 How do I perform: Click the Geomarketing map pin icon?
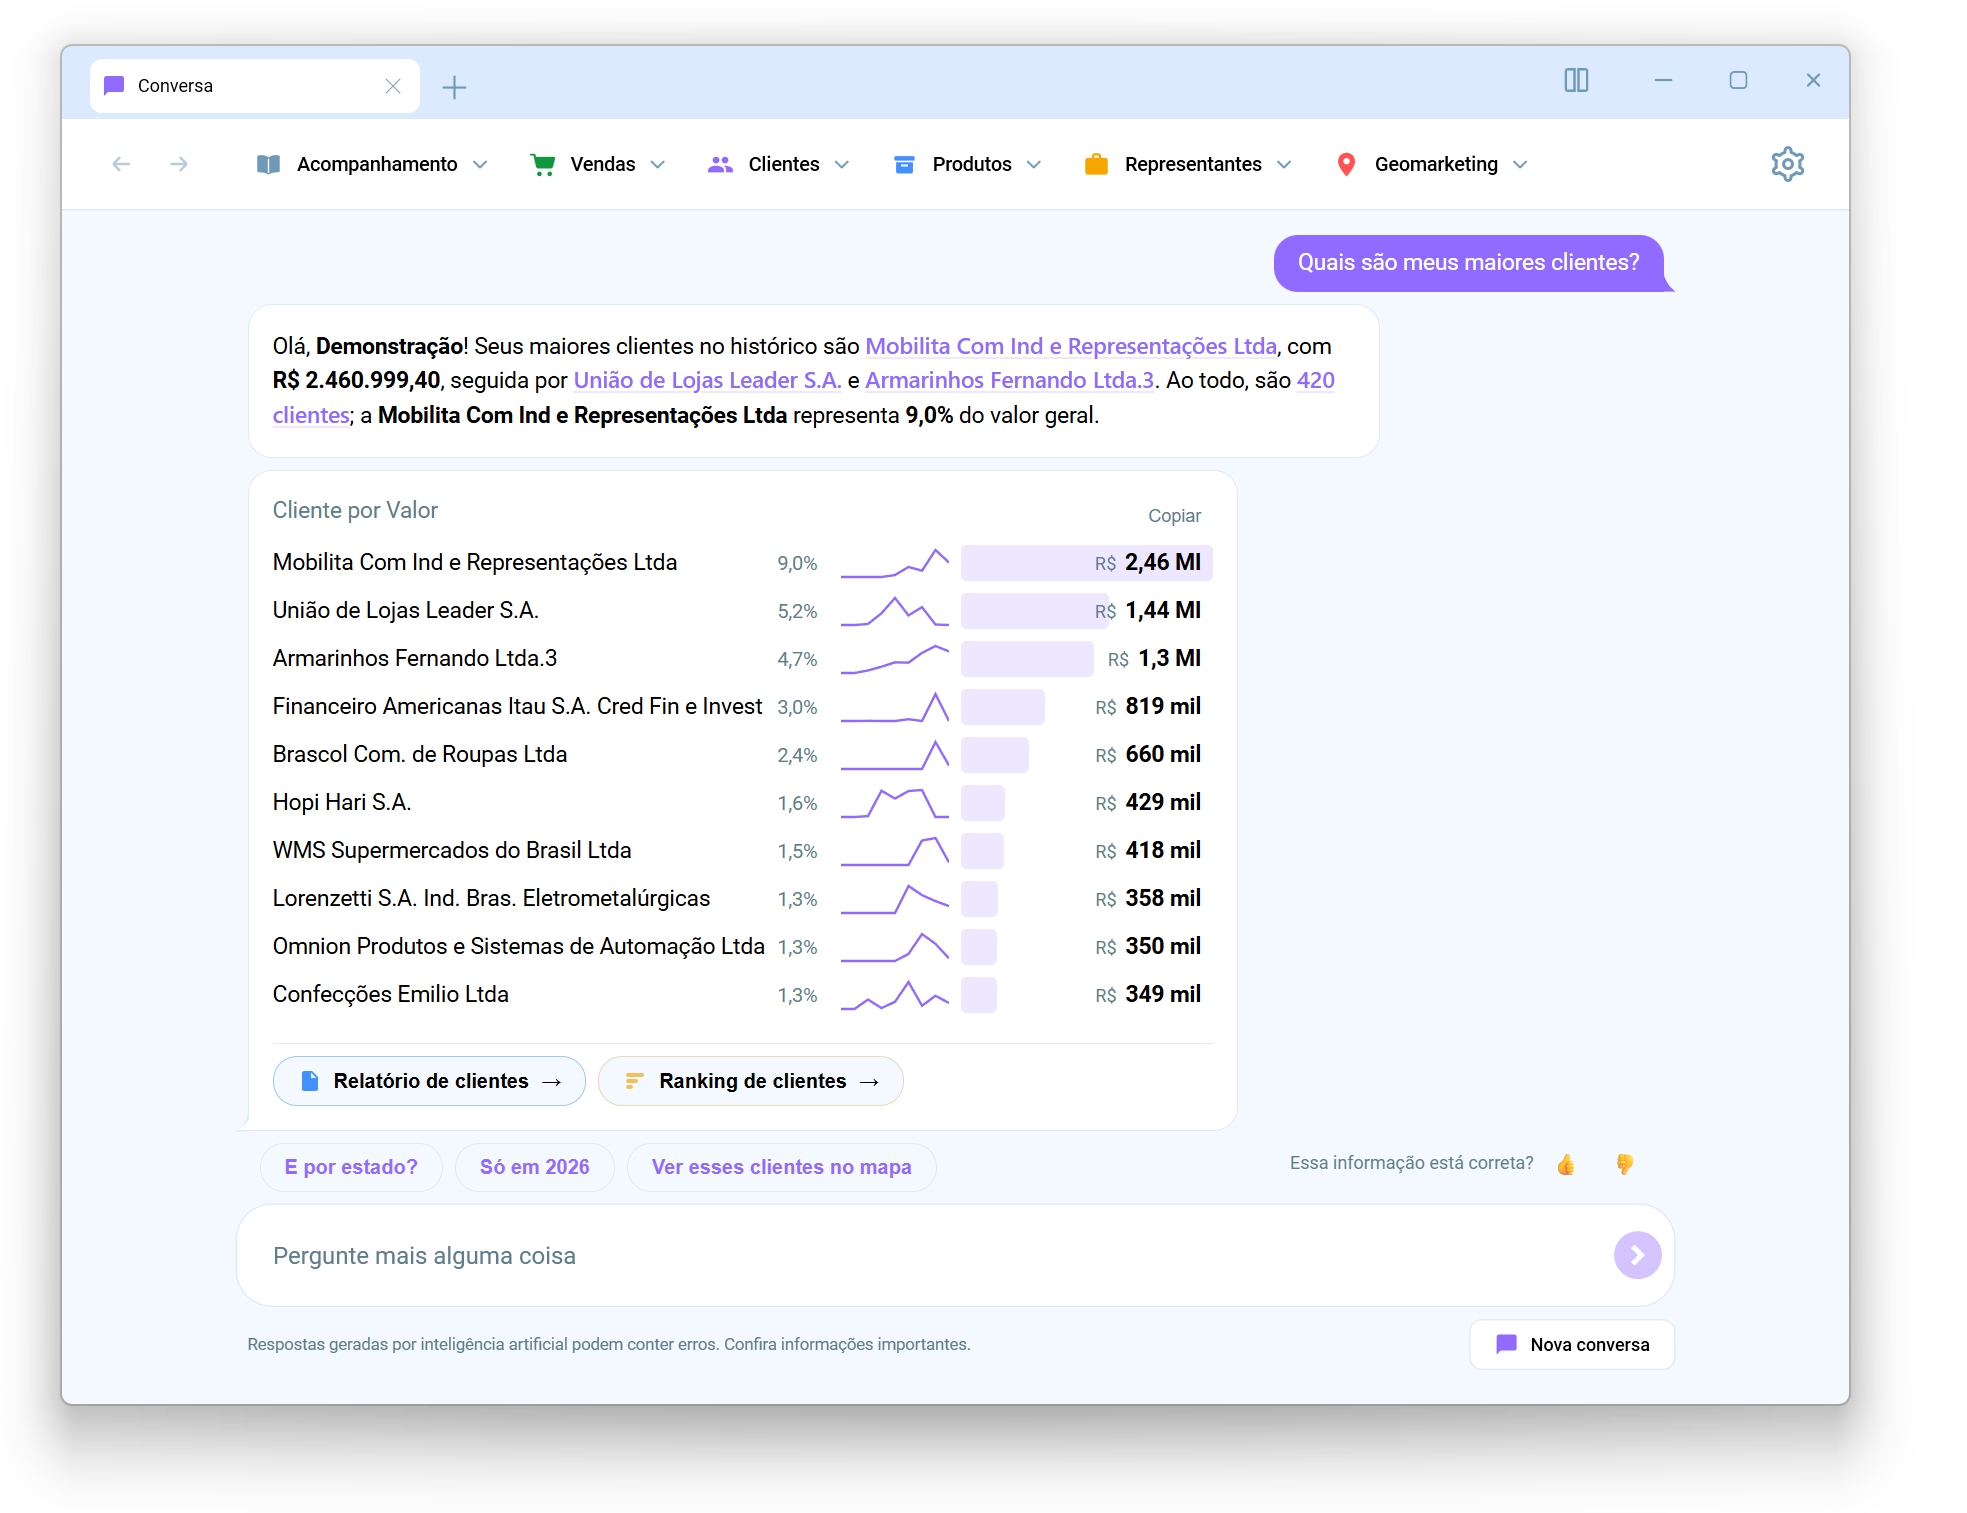[x=1346, y=164]
